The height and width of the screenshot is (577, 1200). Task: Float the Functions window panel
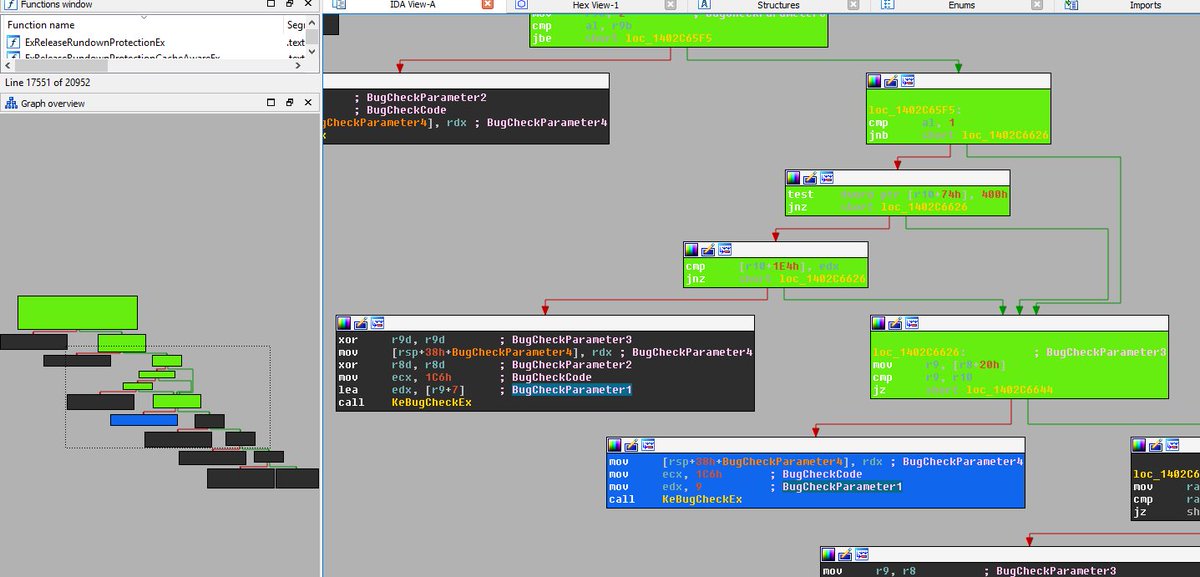click(x=270, y=5)
